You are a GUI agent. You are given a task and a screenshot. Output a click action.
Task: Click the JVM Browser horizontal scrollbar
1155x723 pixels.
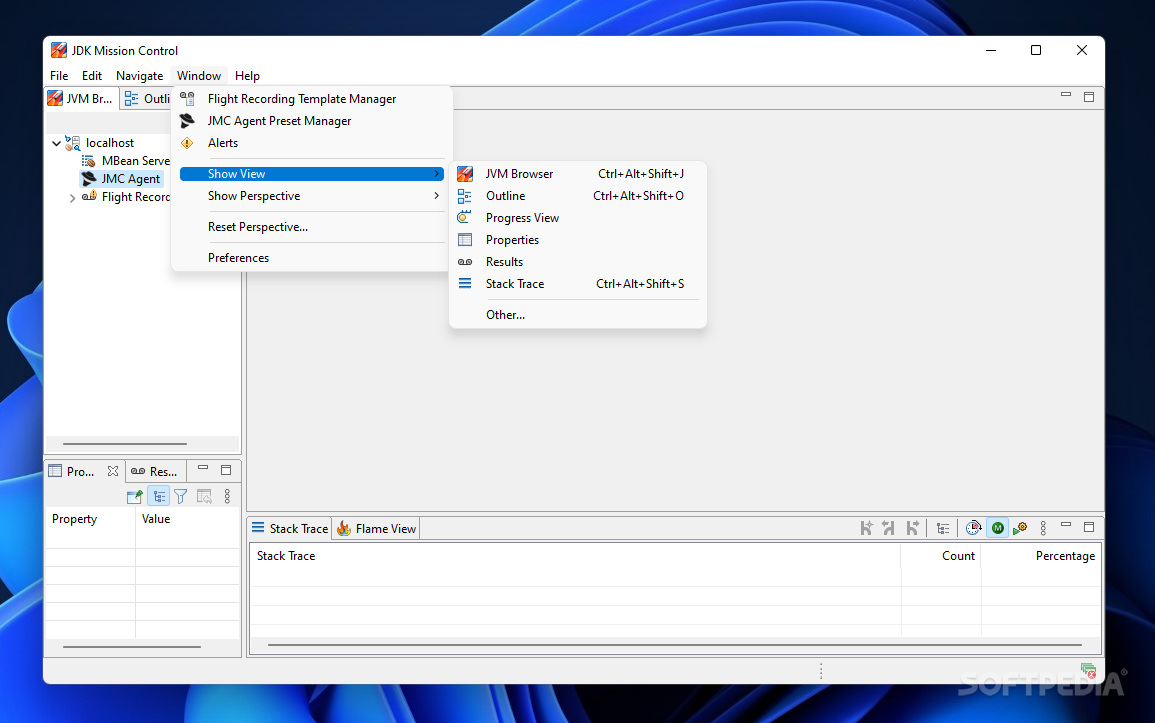tap(125, 444)
